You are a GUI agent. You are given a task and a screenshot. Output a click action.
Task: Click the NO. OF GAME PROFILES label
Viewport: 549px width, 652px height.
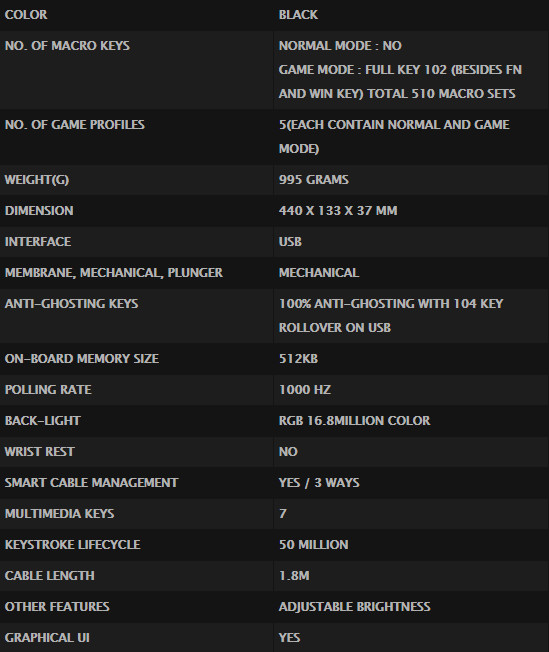pyautogui.click(x=74, y=125)
